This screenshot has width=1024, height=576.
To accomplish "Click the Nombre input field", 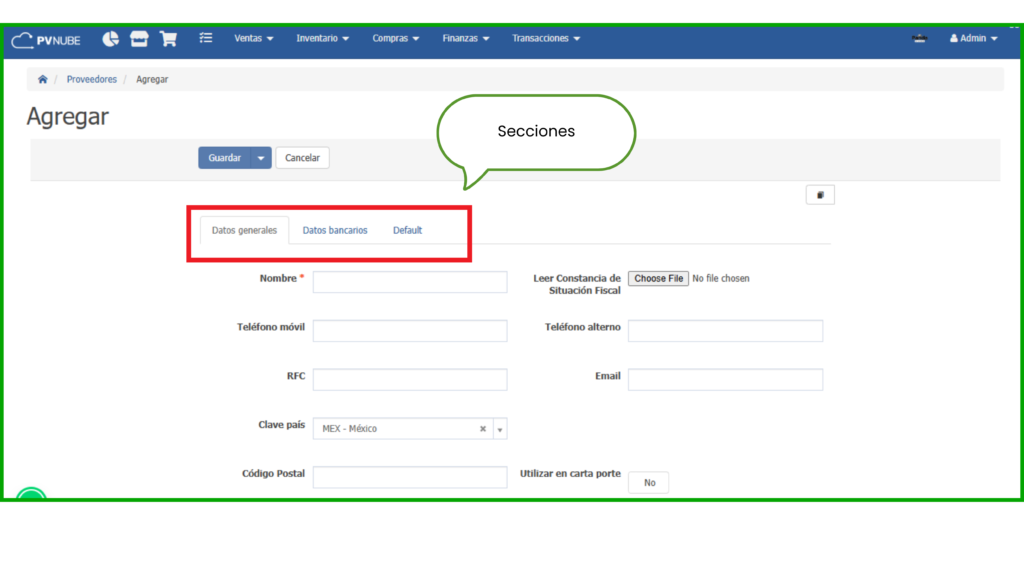I will pyautogui.click(x=410, y=282).
